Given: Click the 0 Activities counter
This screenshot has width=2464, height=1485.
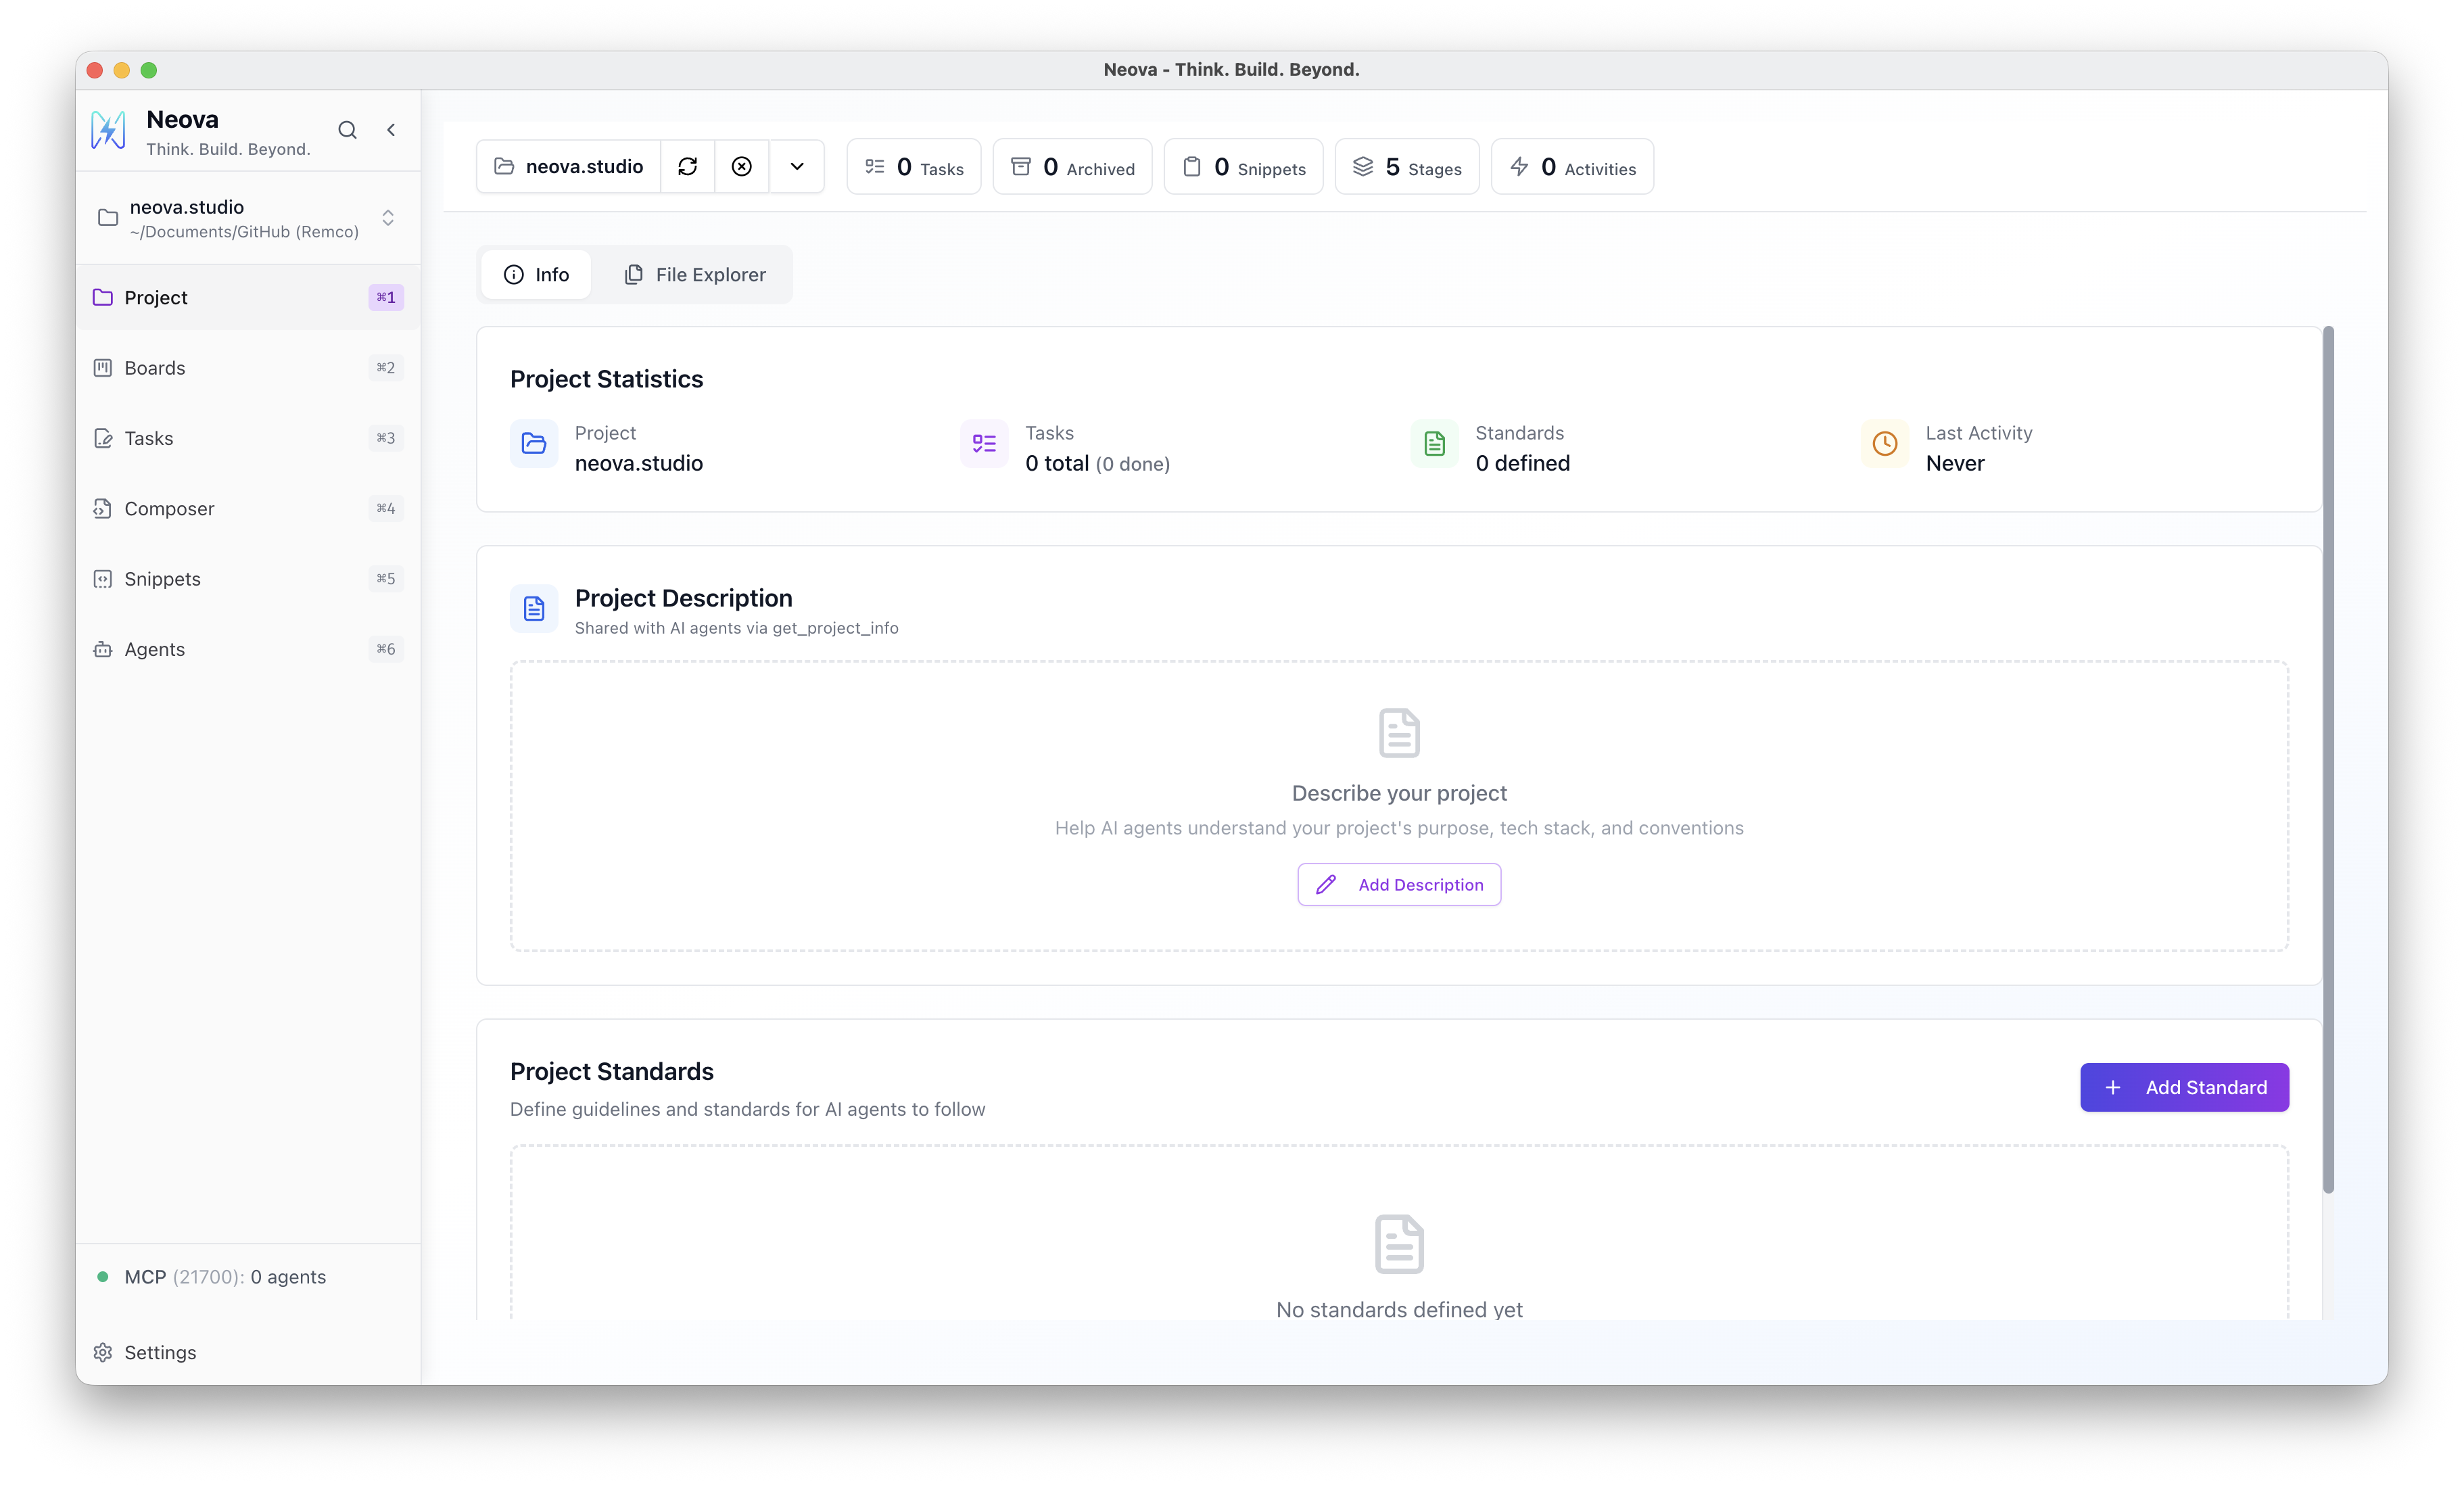Looking at the screenshot, I should click(1571, 166).
